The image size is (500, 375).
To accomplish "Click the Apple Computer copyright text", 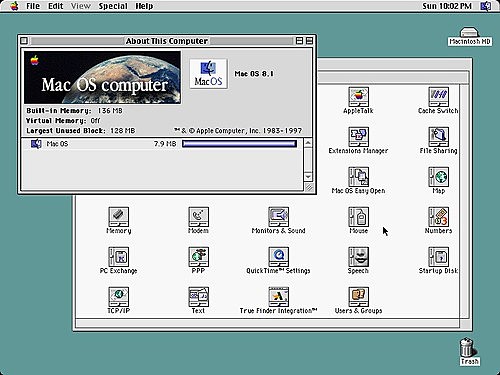I will [238, 131].
